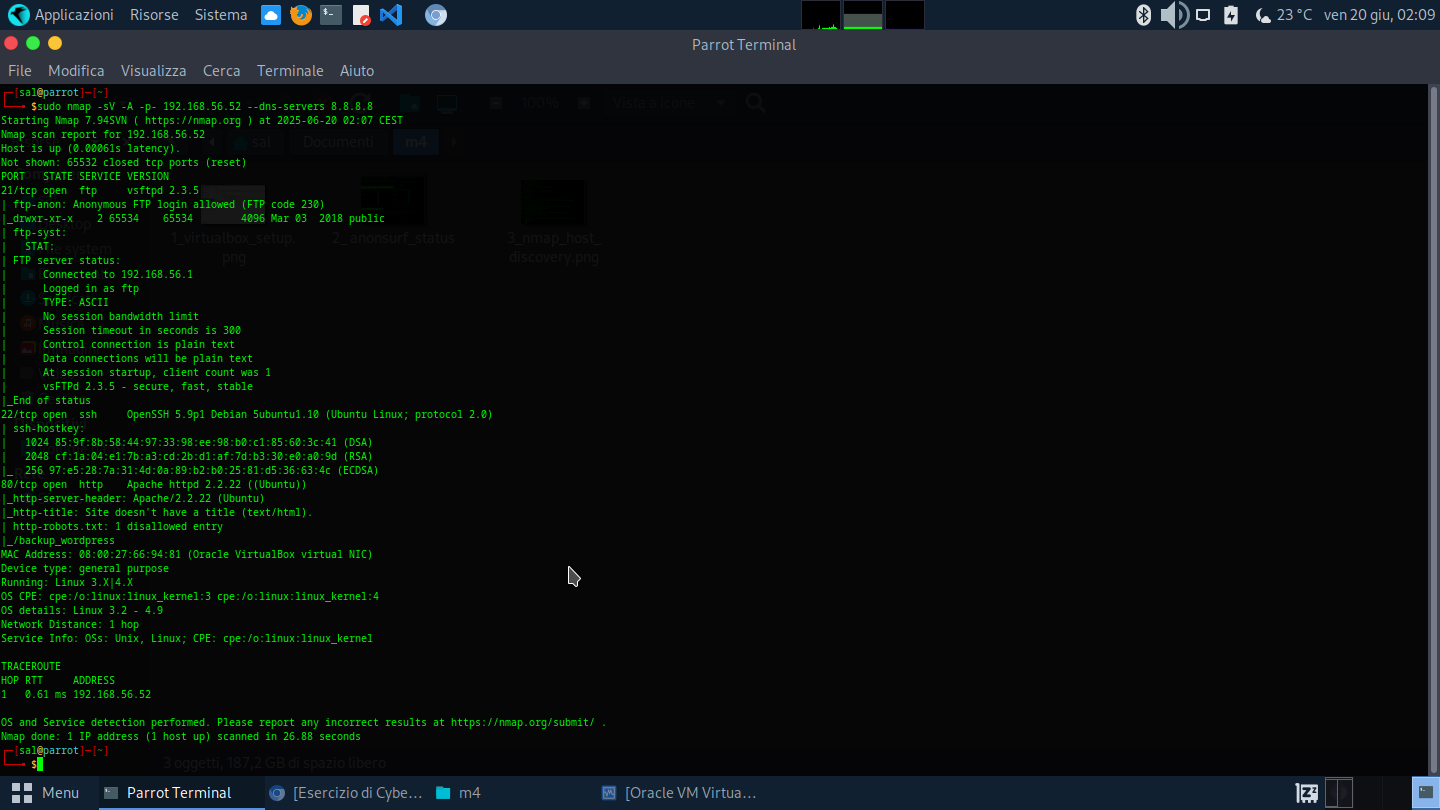The height and width of the screenshot is (810, 1440).
Task: Open the Cerca menu
Action: (x=221, y=70)
